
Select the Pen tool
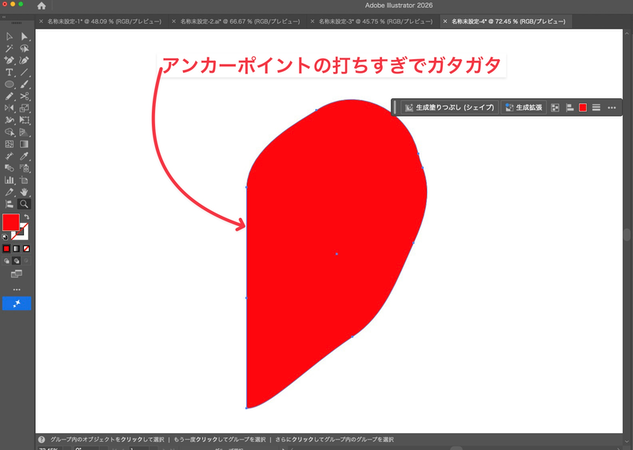pos(9,61)
